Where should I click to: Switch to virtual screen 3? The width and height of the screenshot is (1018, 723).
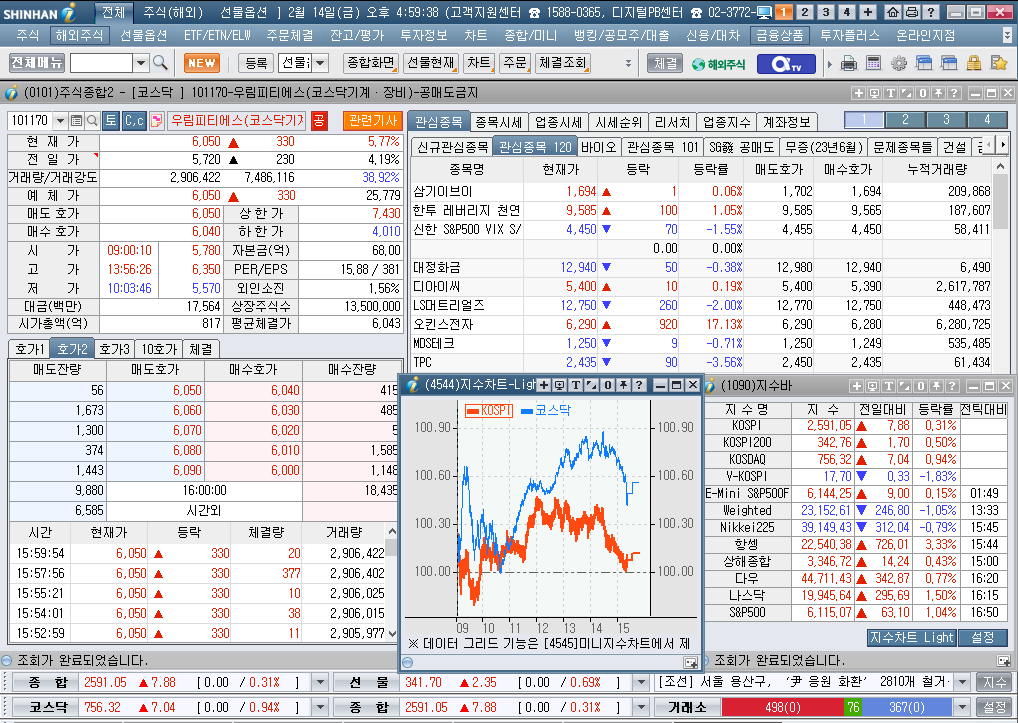(826, 12)
